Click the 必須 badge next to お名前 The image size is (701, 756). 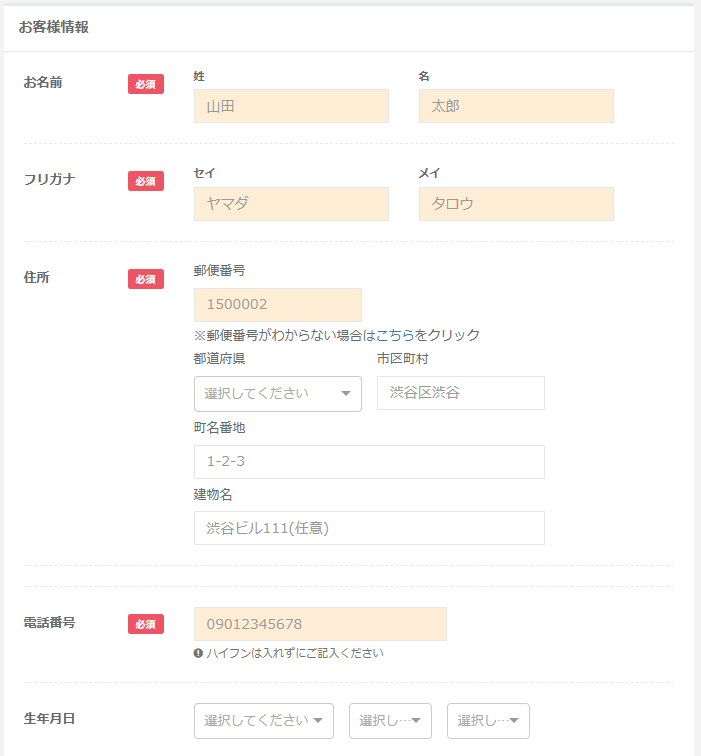(x=146, y=84)
